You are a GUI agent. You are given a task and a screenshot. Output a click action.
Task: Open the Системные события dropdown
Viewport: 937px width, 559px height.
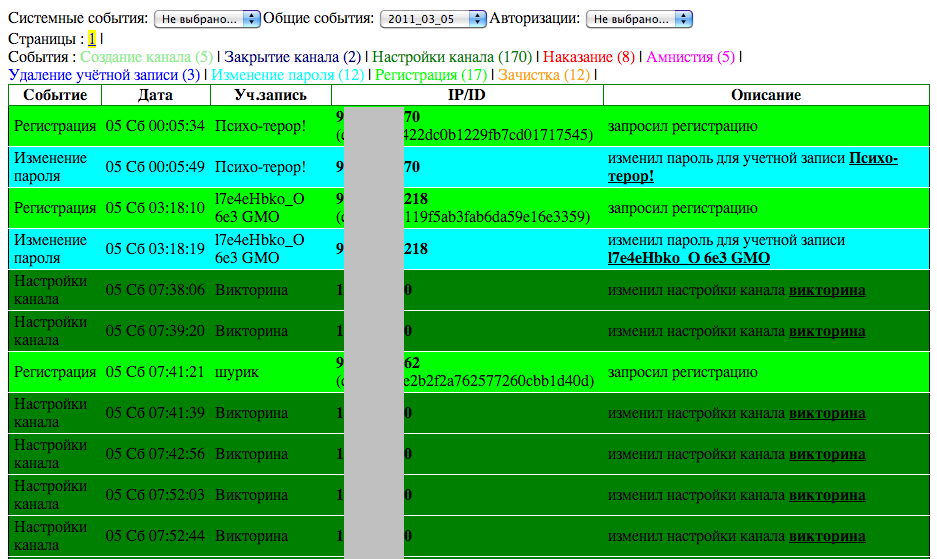[x=207, y=19]
